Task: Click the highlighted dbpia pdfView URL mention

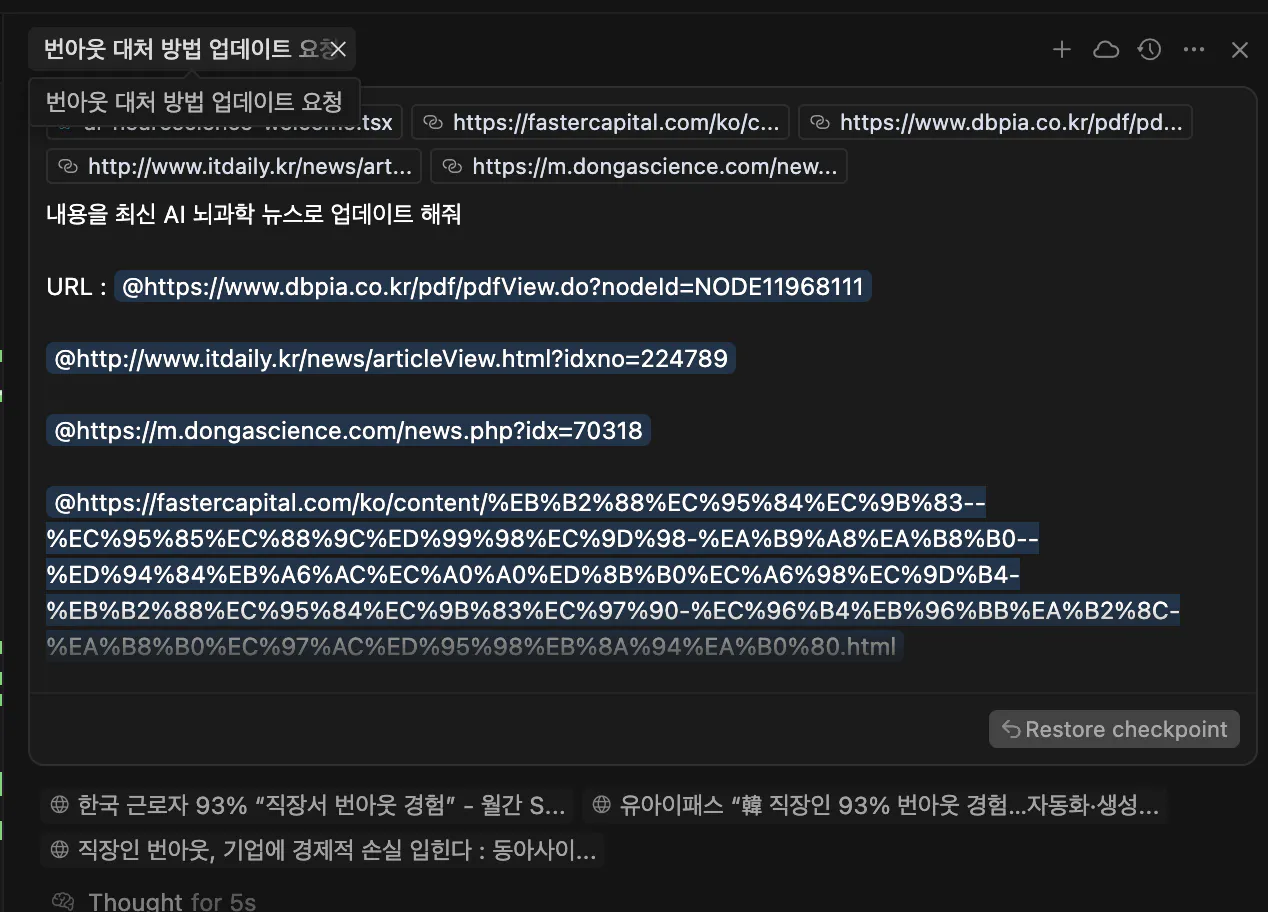Action: 494,286
